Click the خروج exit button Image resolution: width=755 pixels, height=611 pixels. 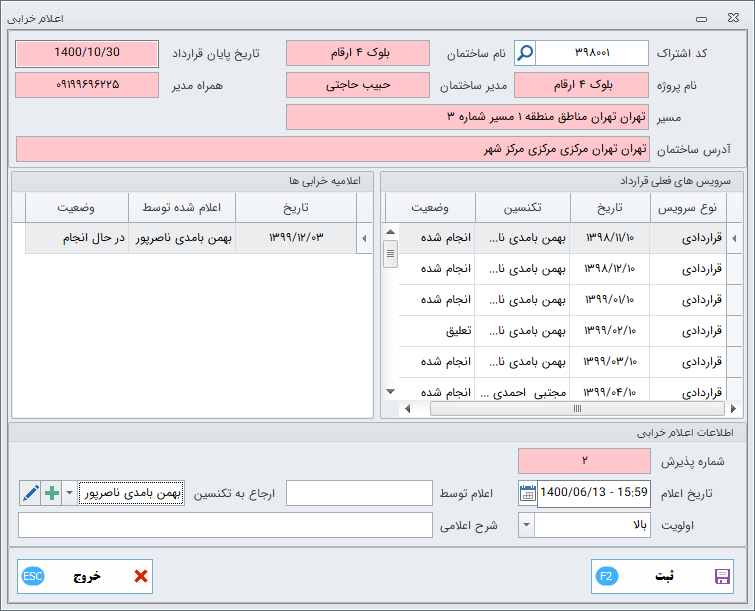(85, 576)
